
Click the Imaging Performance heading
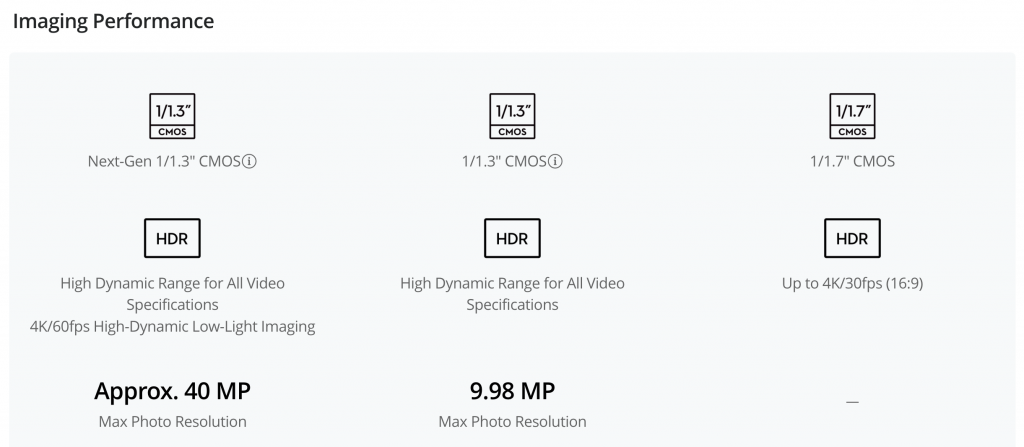pyautogui.click(x=114, y=21)
